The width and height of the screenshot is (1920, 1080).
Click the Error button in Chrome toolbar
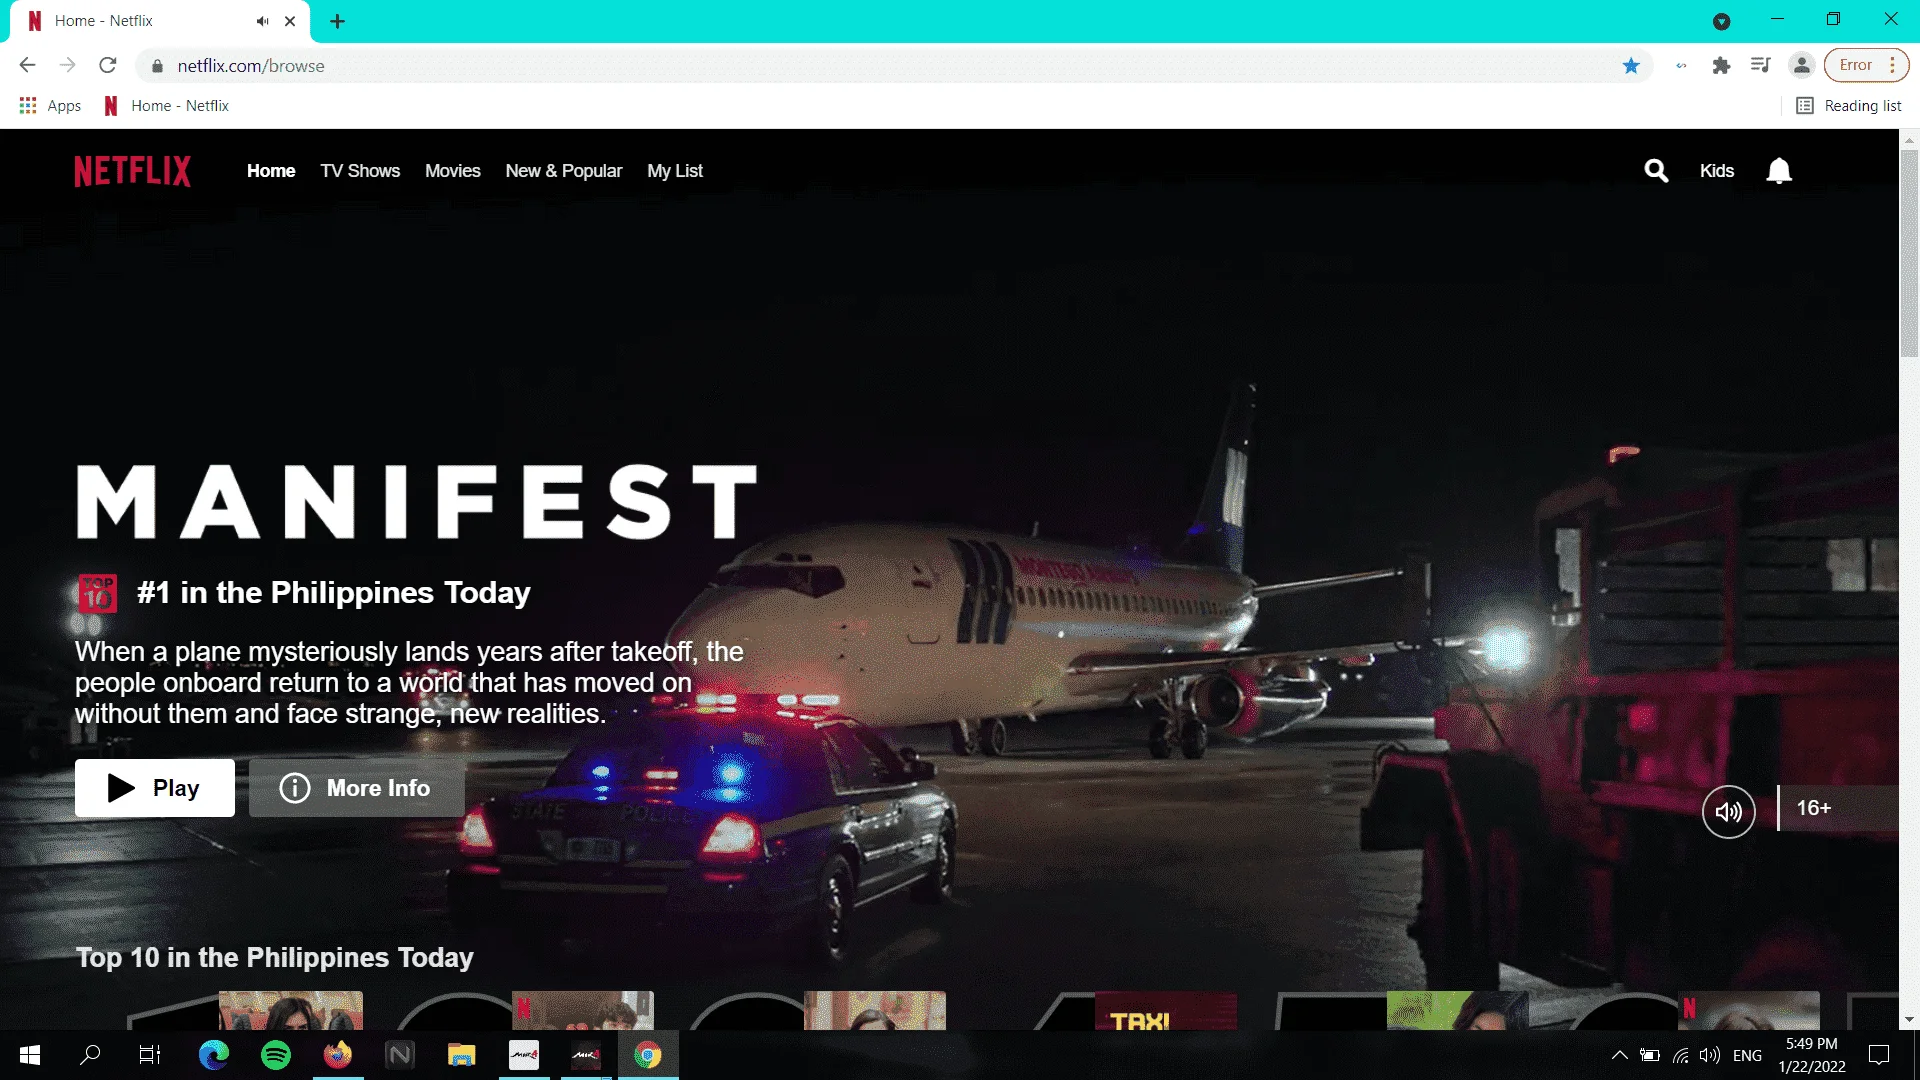(1867, 66)
